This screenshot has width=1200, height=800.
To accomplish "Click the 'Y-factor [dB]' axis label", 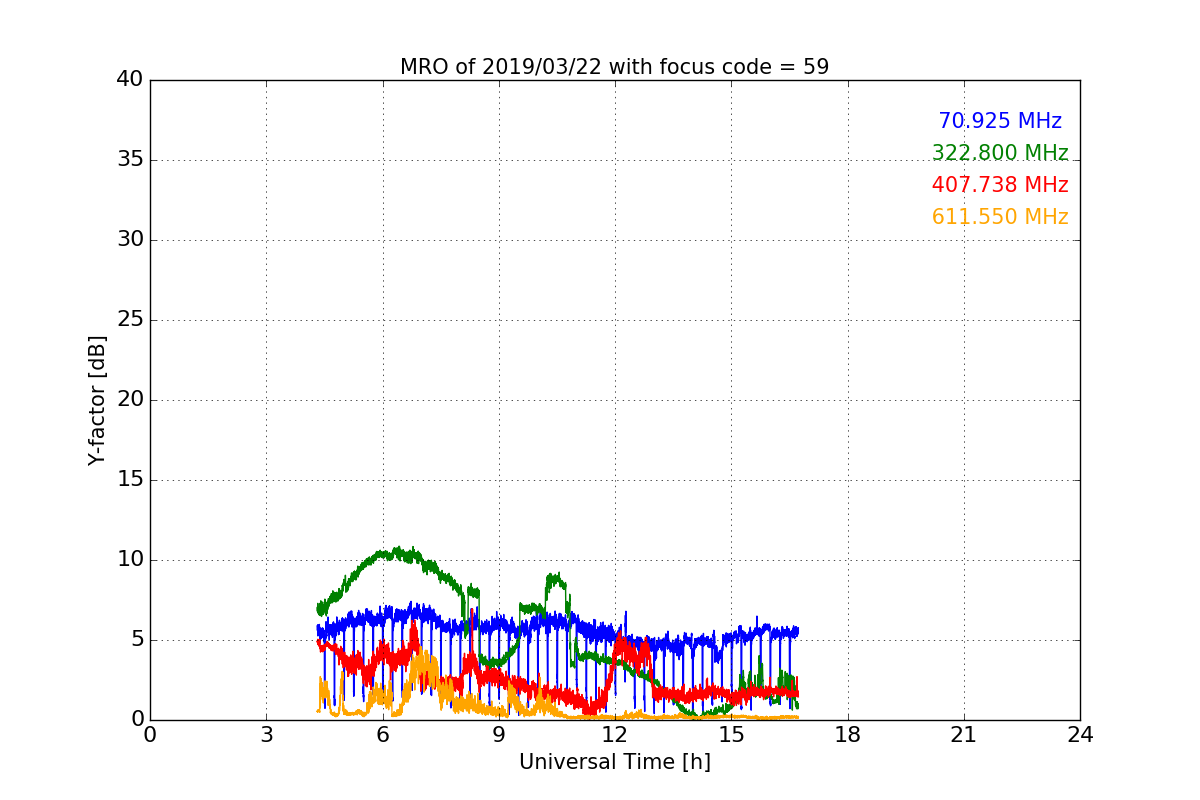I will [x=97, y=400].
